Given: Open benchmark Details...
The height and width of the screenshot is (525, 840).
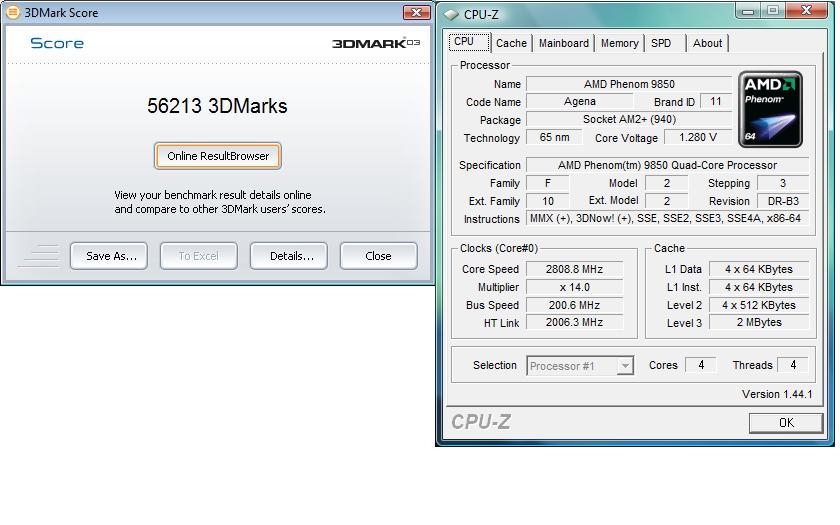Looking at the screenshot, I should tap(289, 256).
